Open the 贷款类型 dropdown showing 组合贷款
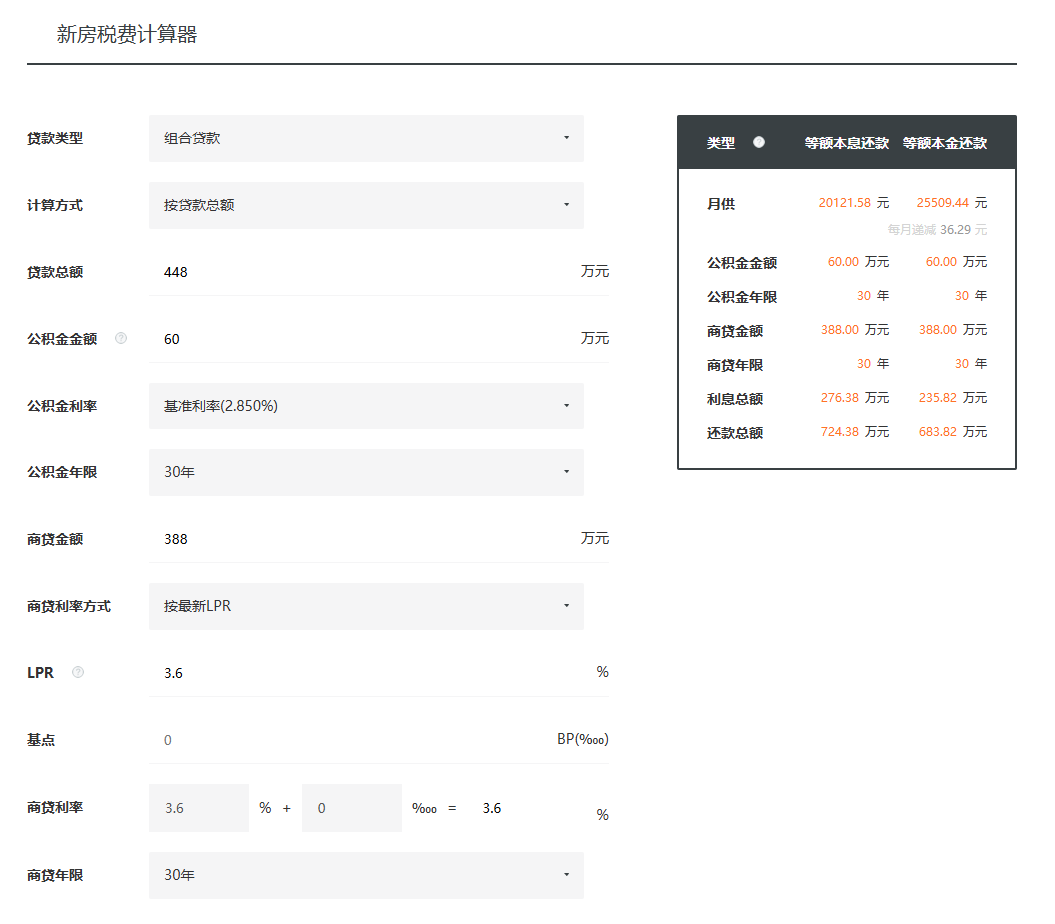Viewport: 1055px width, 924px height. (x=366, y=138)
